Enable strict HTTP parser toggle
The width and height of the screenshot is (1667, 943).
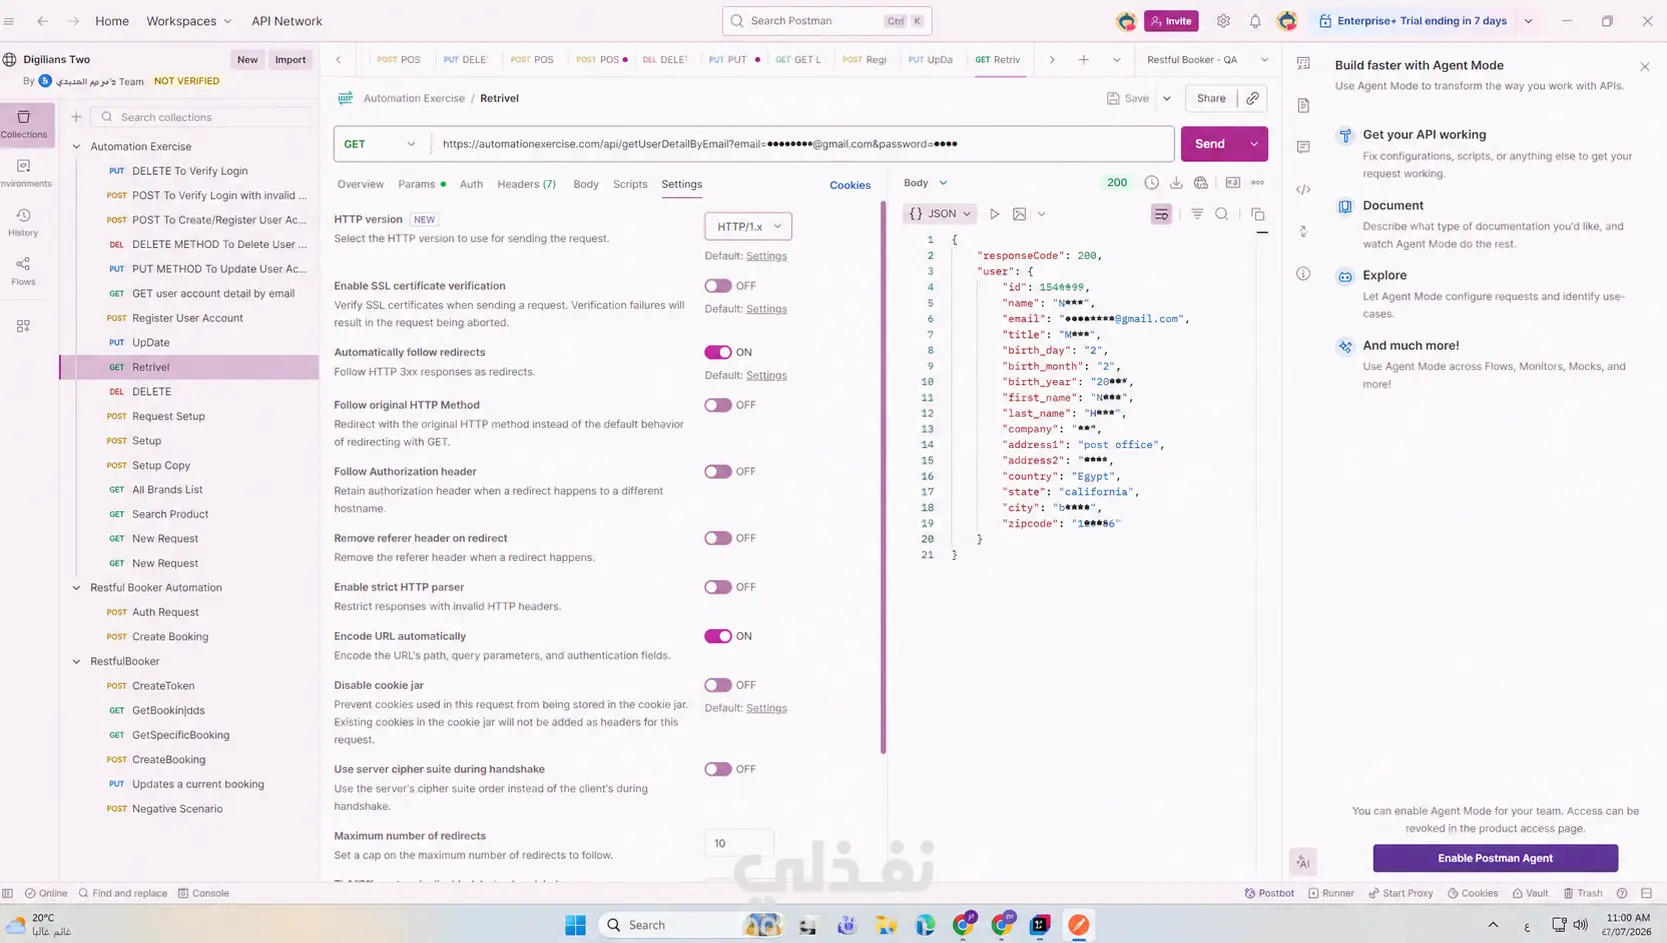718,587
